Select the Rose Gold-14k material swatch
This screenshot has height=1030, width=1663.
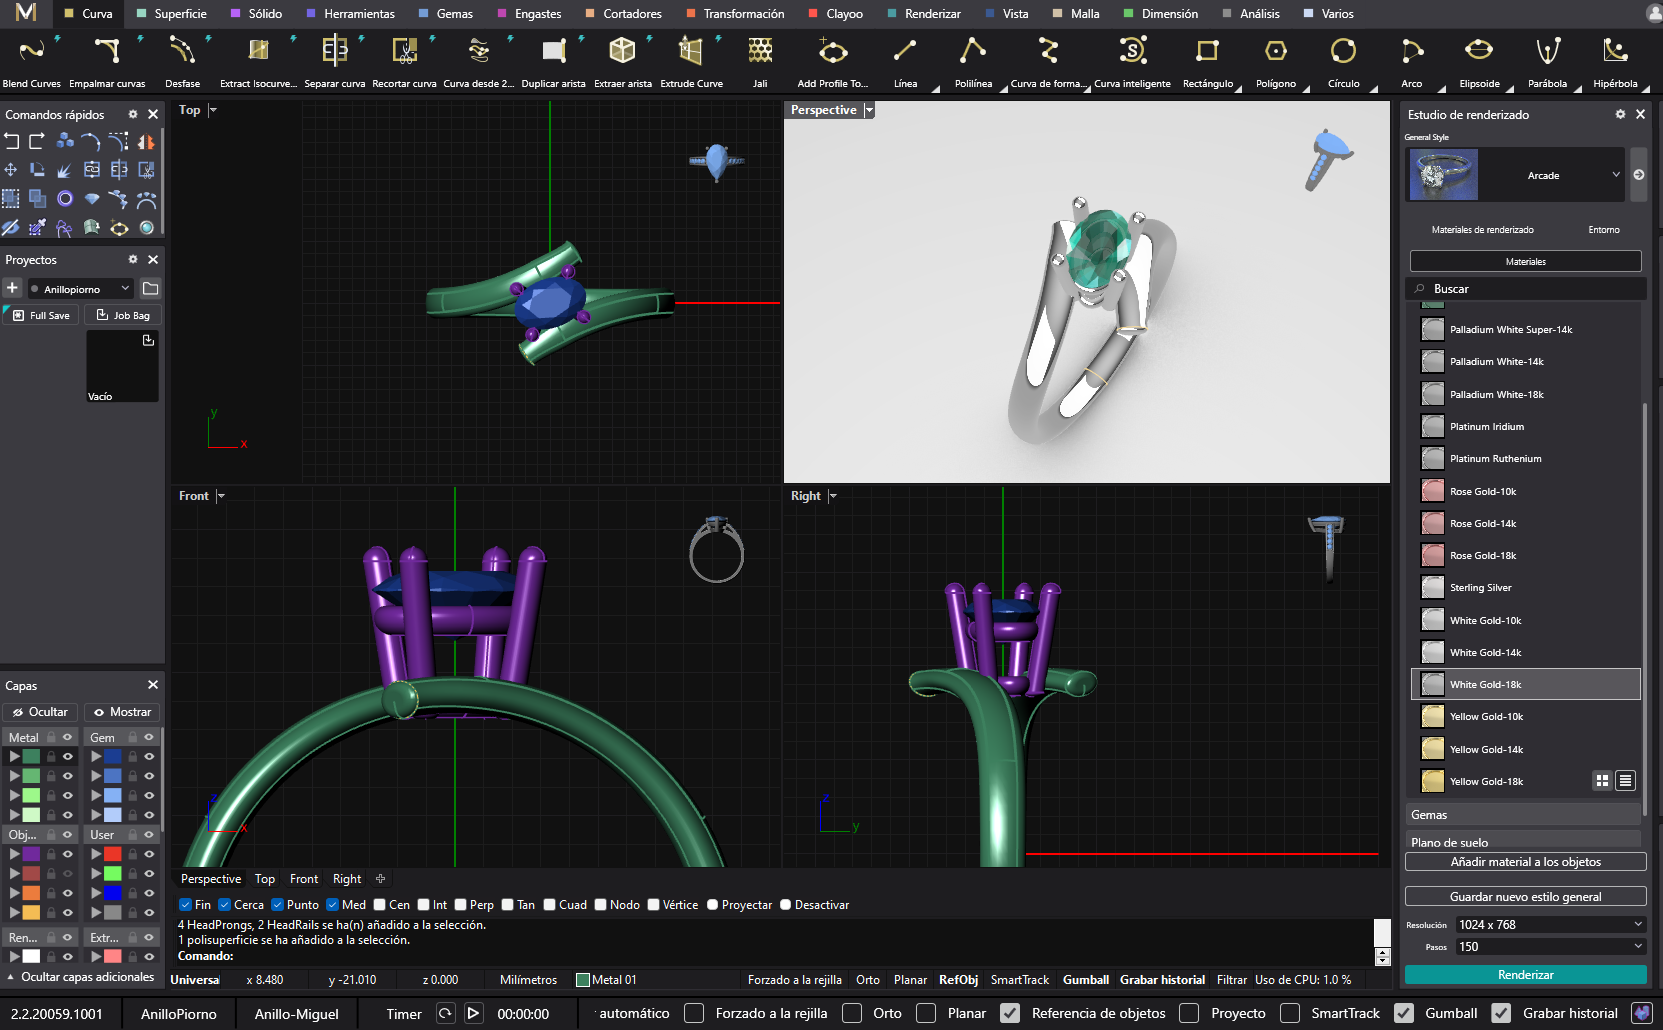[1433, 524]
